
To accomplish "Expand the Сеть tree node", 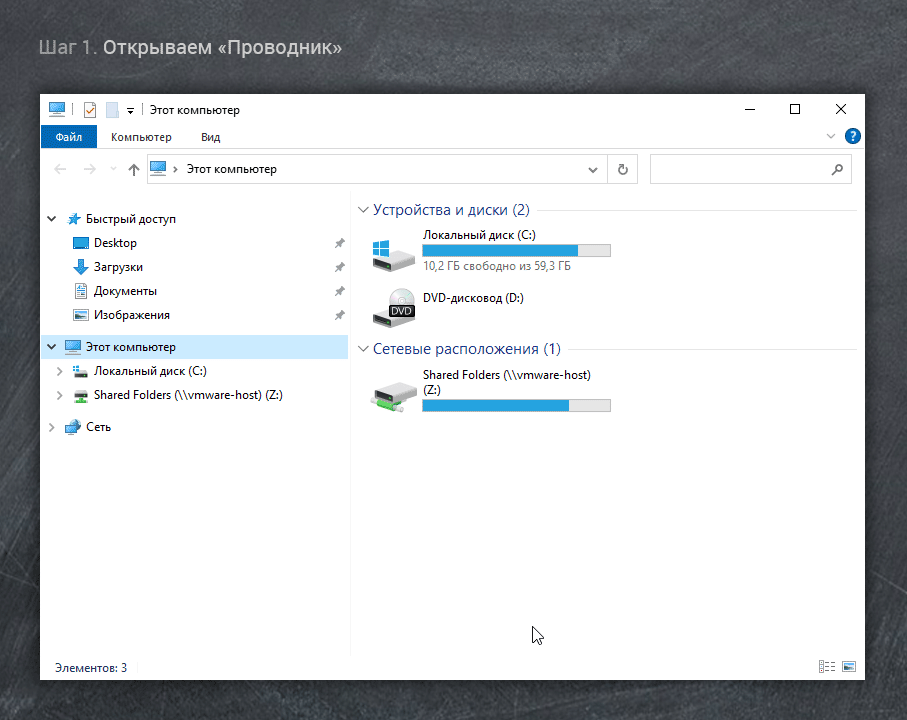I will [x=52, y=427].
